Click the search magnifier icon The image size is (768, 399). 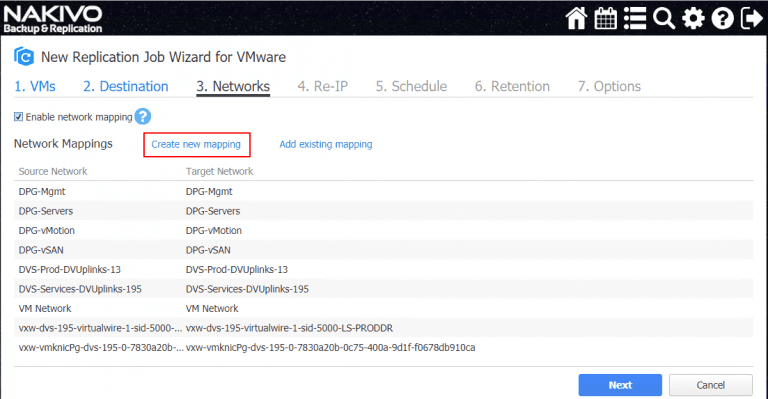664,19
